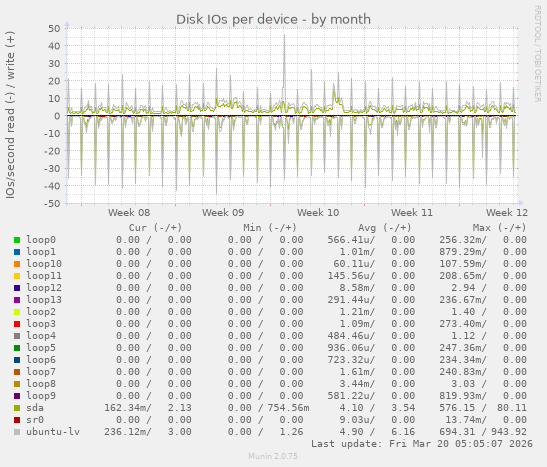Click the green loop0 legend swatch
The image size is (547, 467).
click(17, 240)
